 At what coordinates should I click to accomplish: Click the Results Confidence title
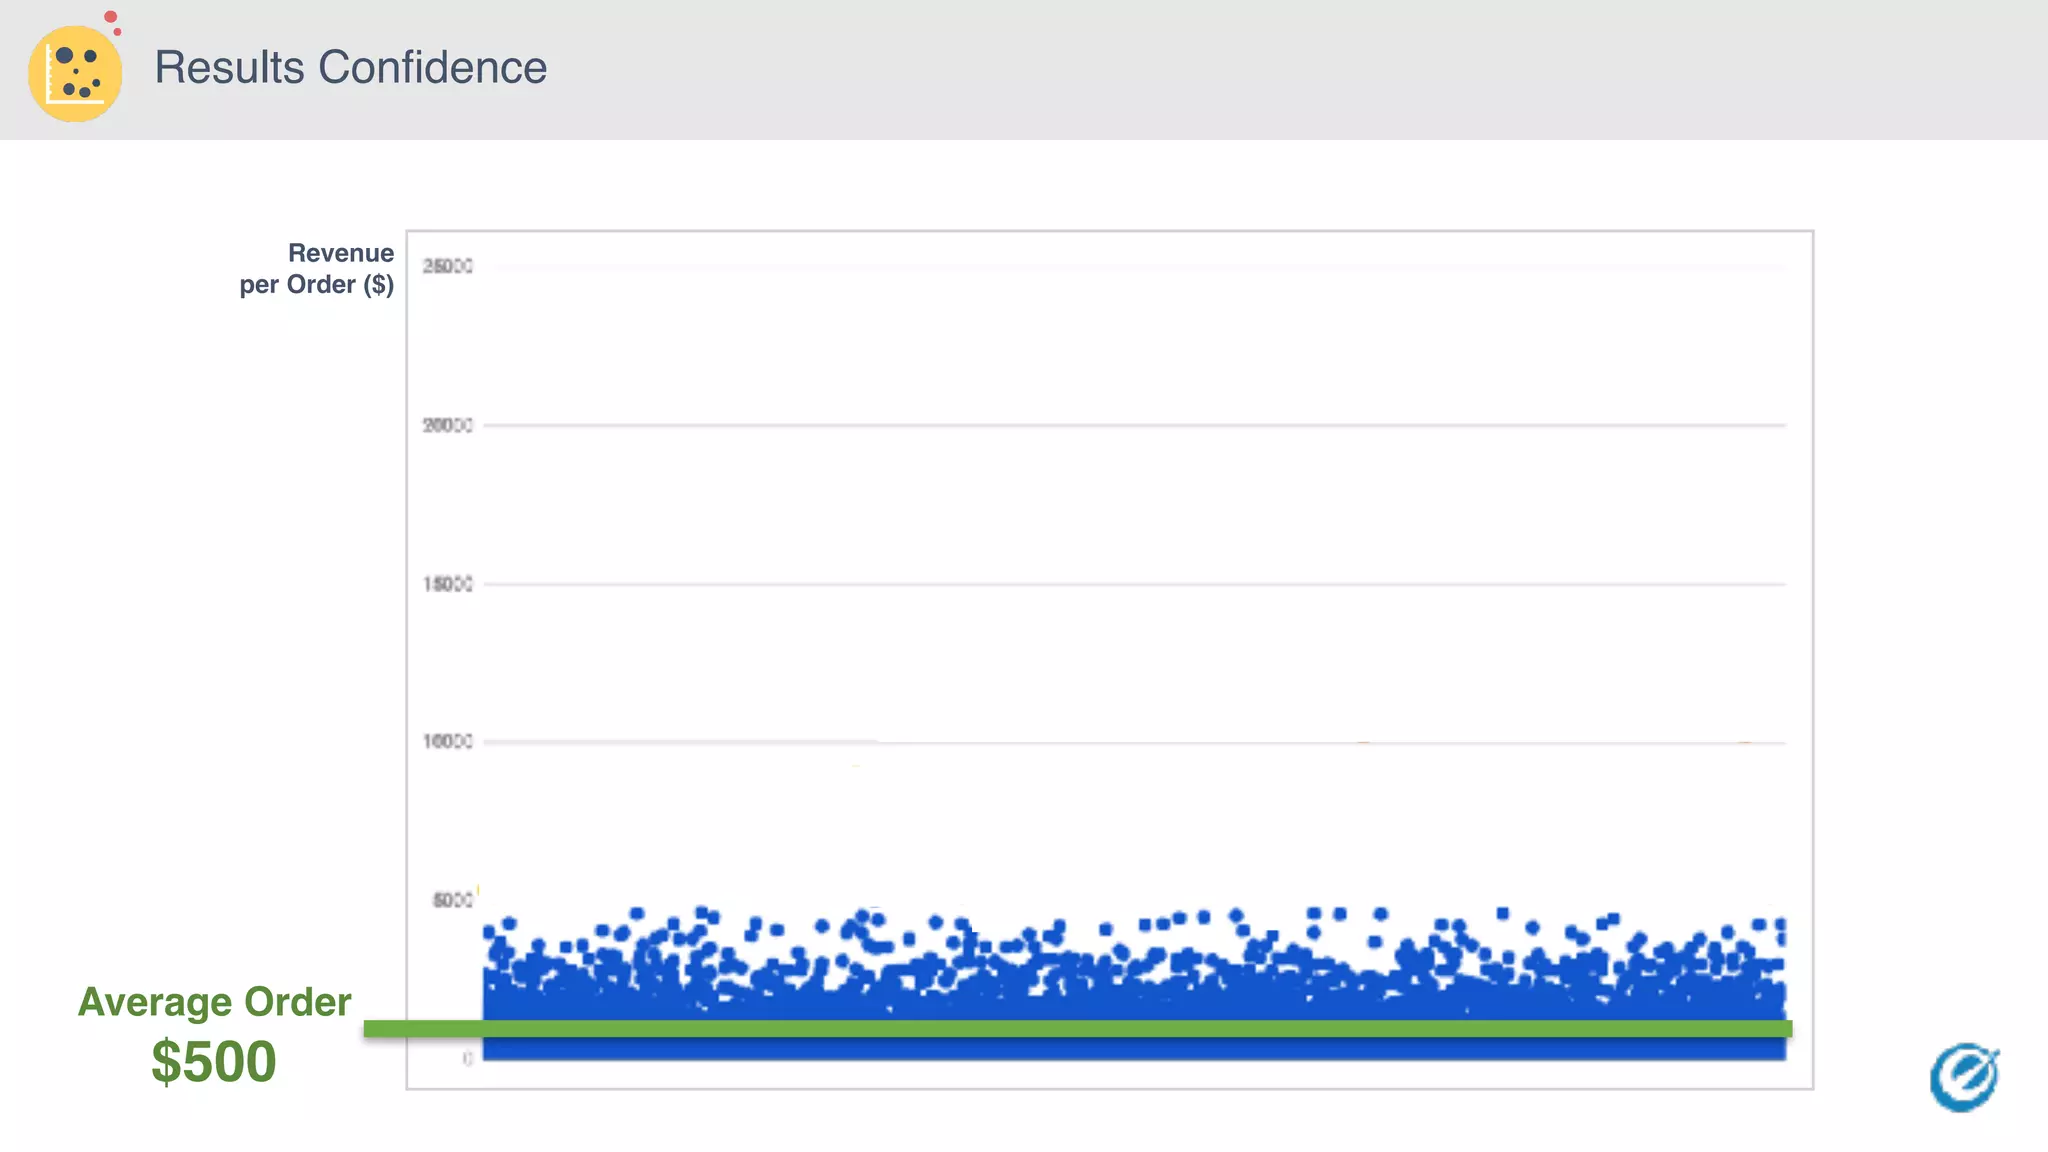pyautogui.click(x=350, y=68)
